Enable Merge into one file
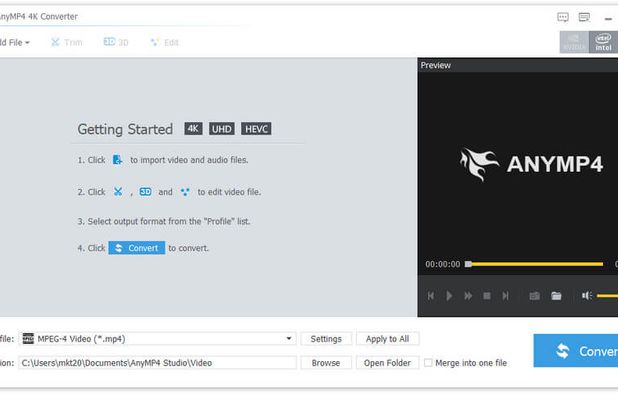Image resolution: width=618 pixels, height=394 pixels. 428,362
